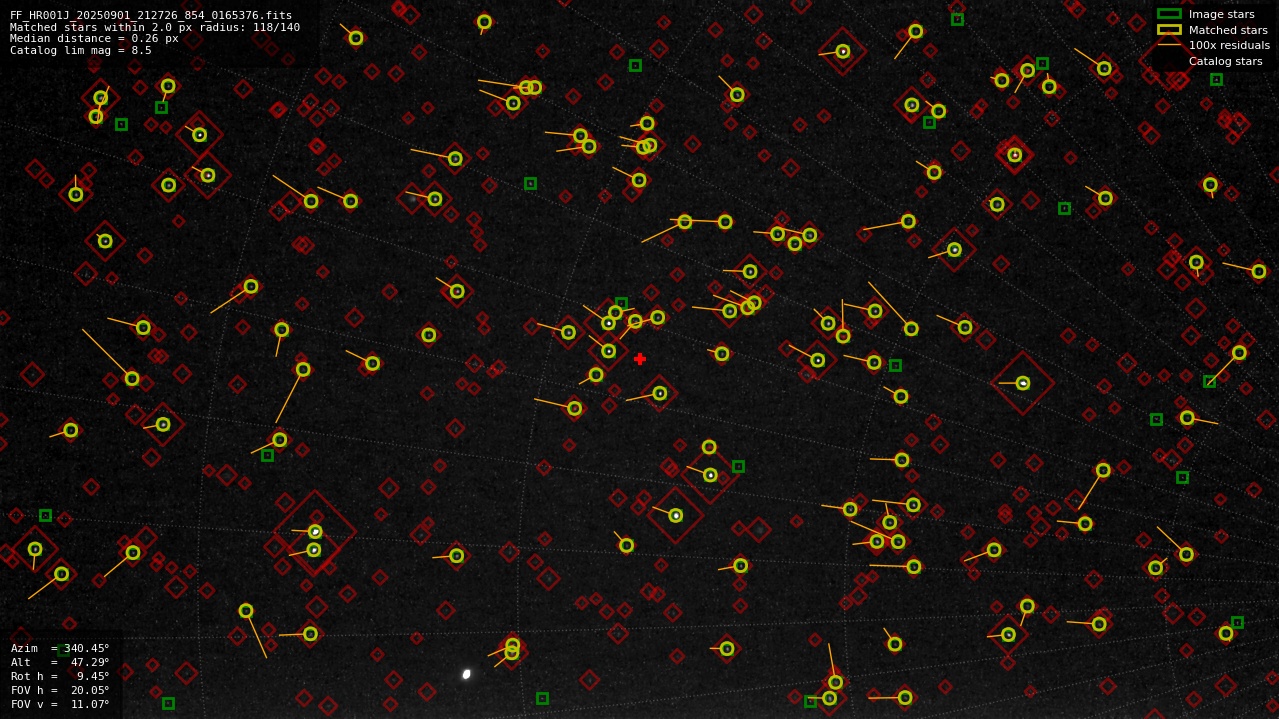
Task: Click the '100x residuals' legend label
Action: 1229,45
